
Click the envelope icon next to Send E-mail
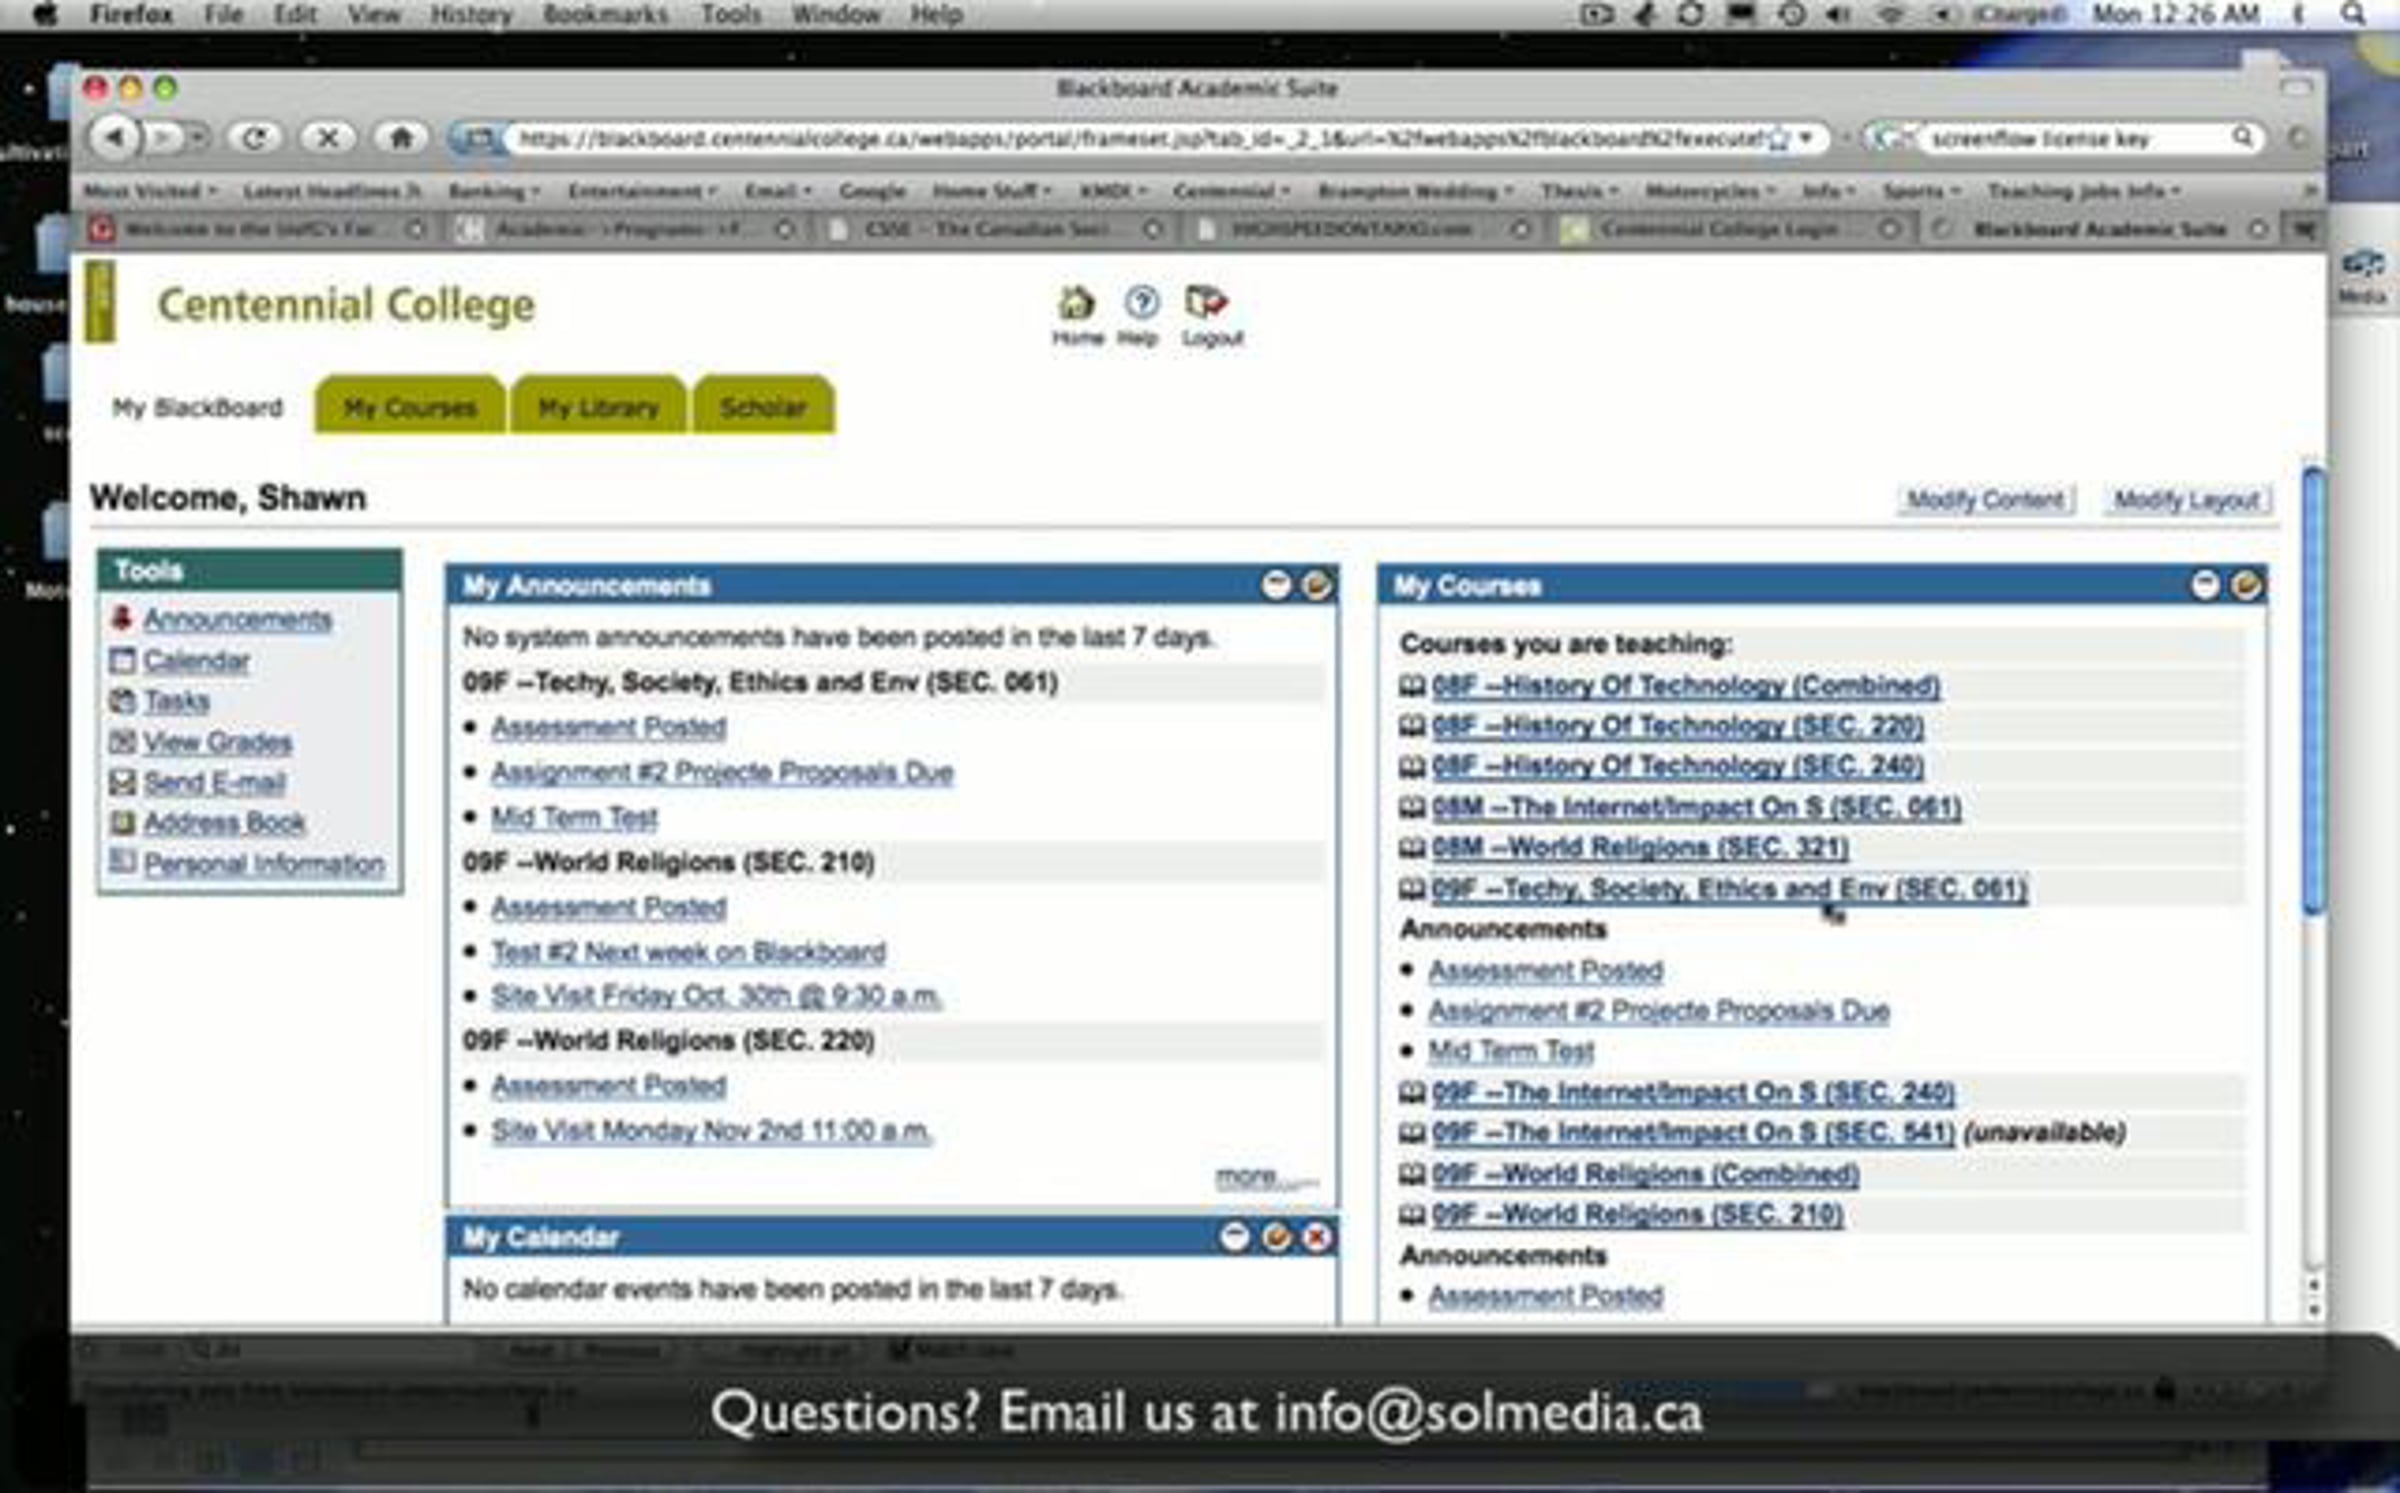point(122,782)
